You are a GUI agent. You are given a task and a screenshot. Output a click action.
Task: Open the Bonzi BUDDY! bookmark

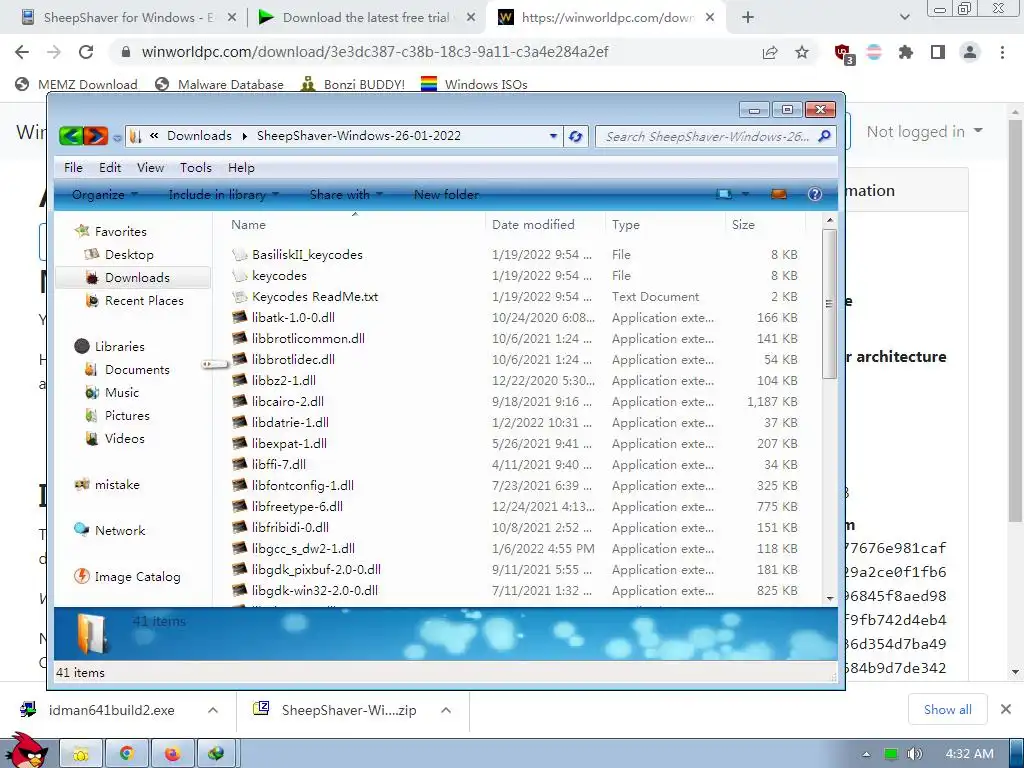click(353, 84)
